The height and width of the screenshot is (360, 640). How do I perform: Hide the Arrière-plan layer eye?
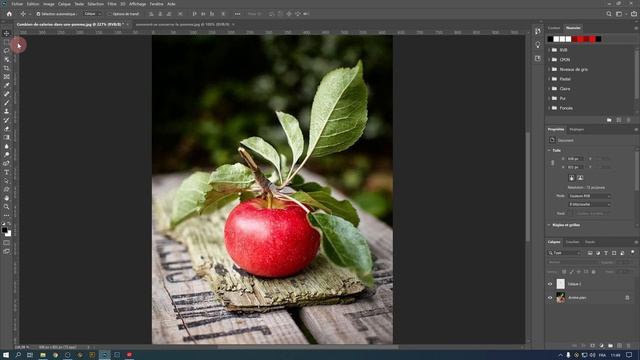(x=550, y=298)
